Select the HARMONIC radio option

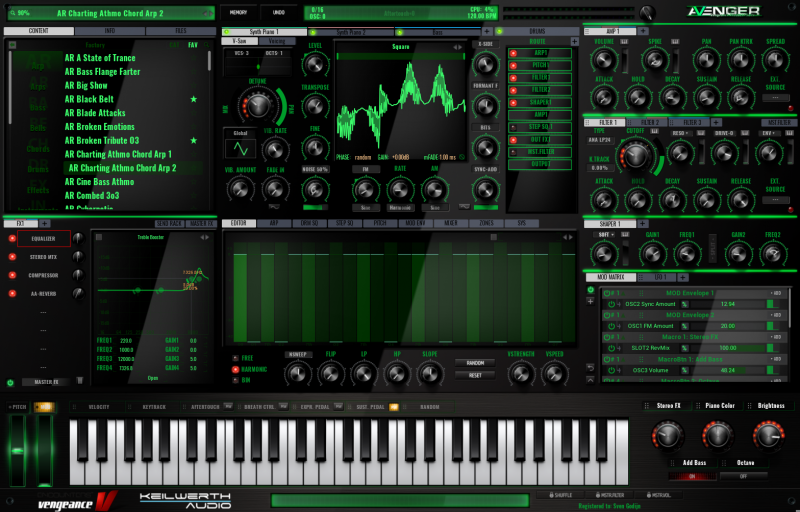click(x=235, y=369)
